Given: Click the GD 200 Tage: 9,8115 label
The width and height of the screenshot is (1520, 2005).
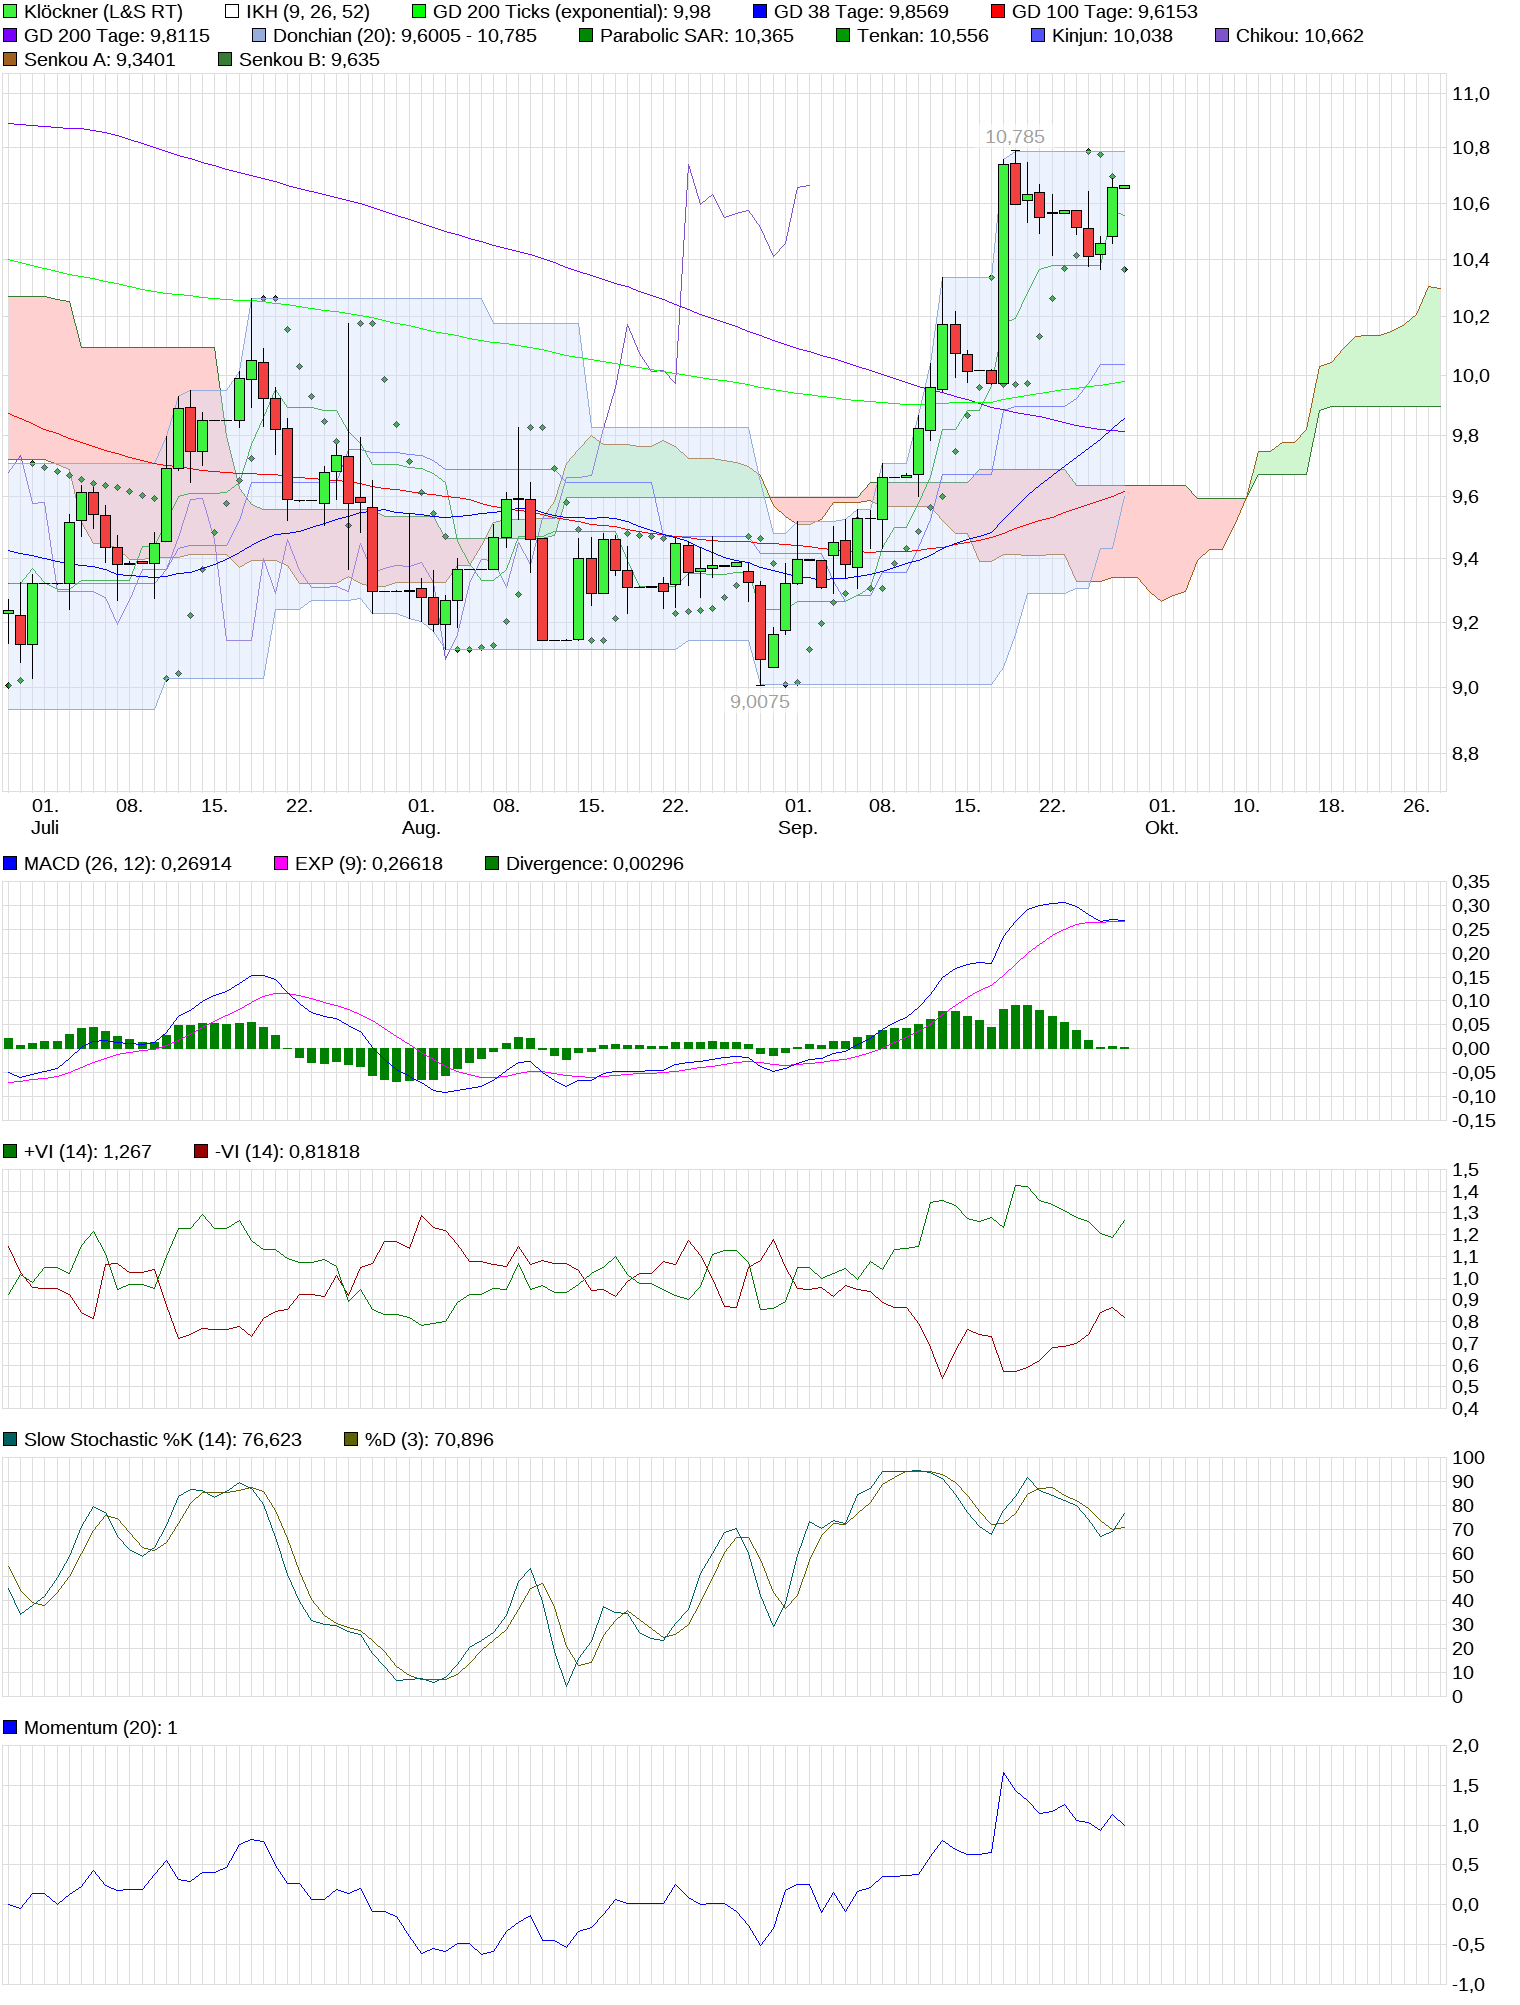Looking at the screenshot, I should coord(117,36).
